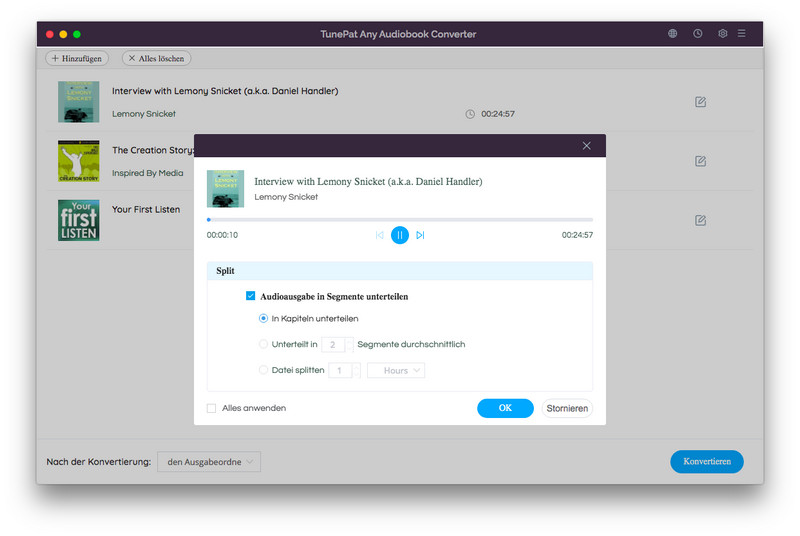Viewport: 800px width, 536px height.
Task: Open the settings gear icon
Action: tap(722, 34)
